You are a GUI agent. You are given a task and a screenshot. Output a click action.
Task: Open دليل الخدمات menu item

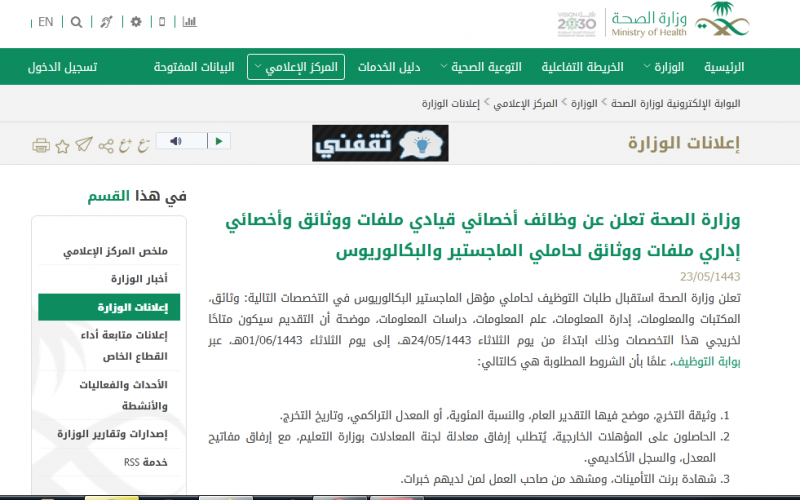click(389, 67)
